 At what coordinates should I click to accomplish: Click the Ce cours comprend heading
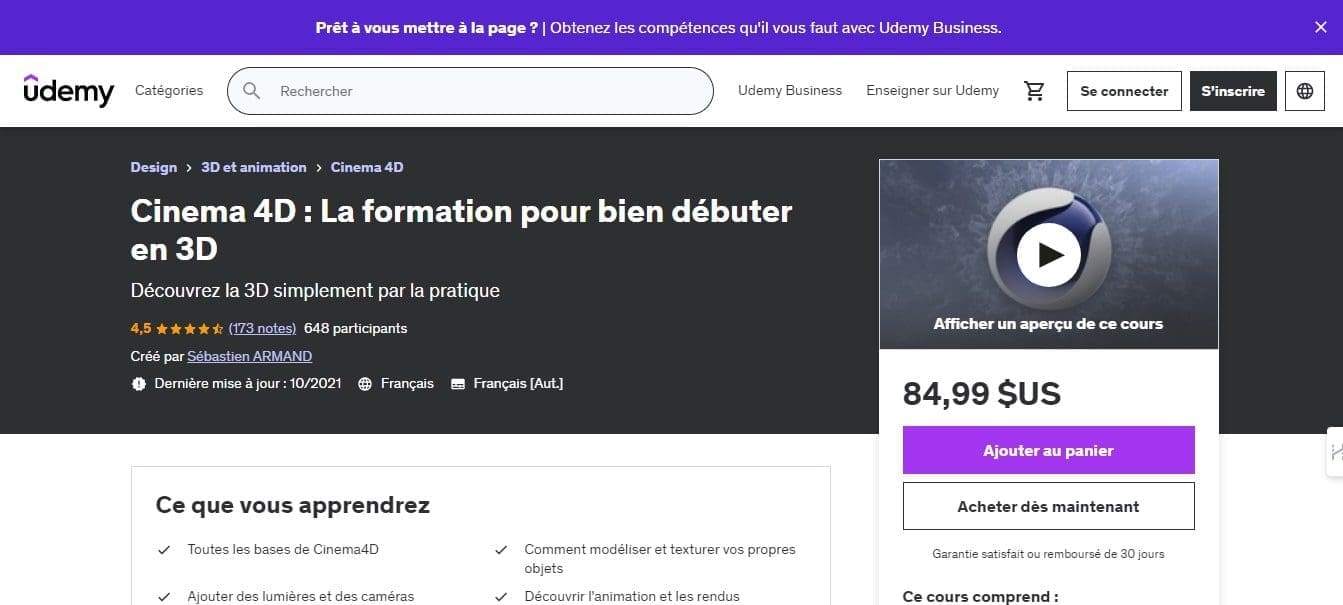click(981, 597)
